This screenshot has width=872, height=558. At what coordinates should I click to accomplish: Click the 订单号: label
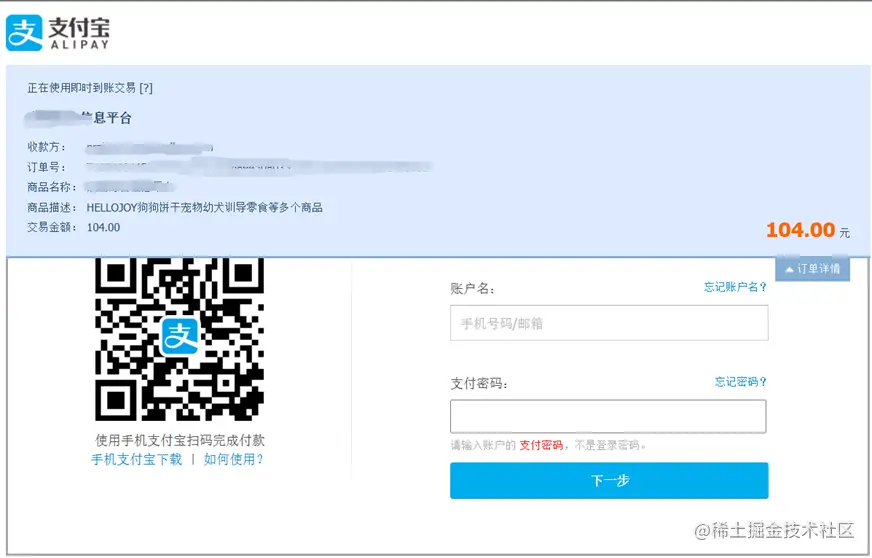[47, 167]
